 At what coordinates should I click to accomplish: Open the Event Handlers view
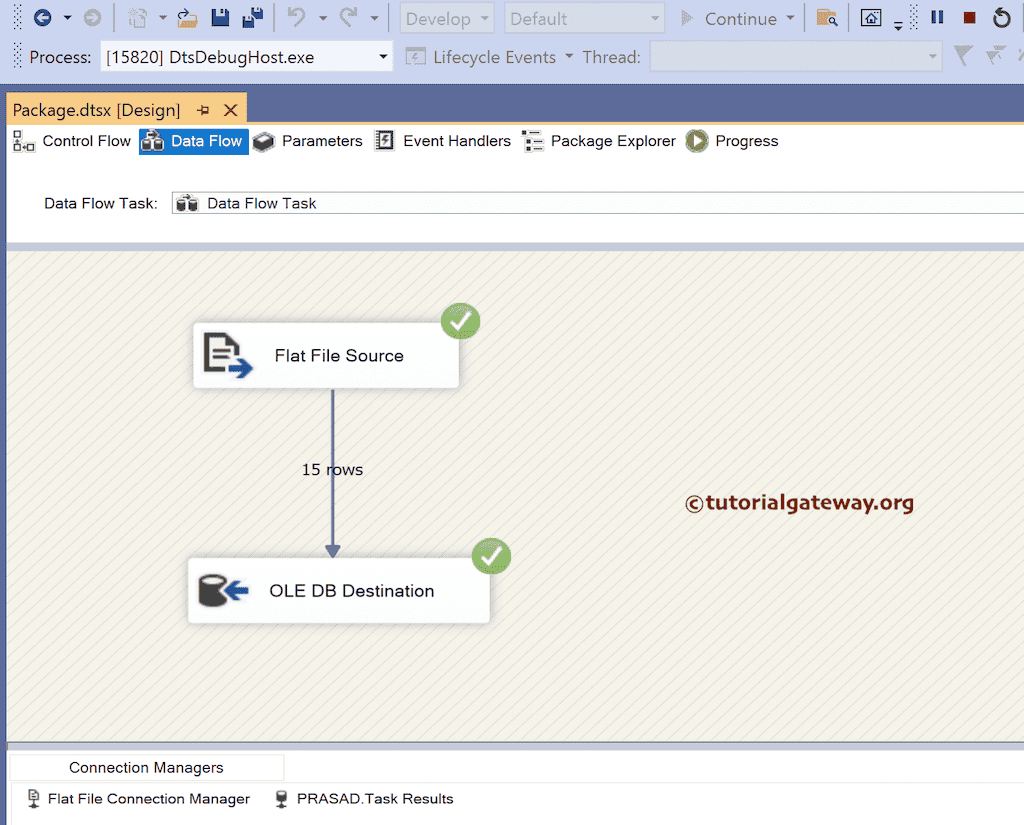coord(456,141)
